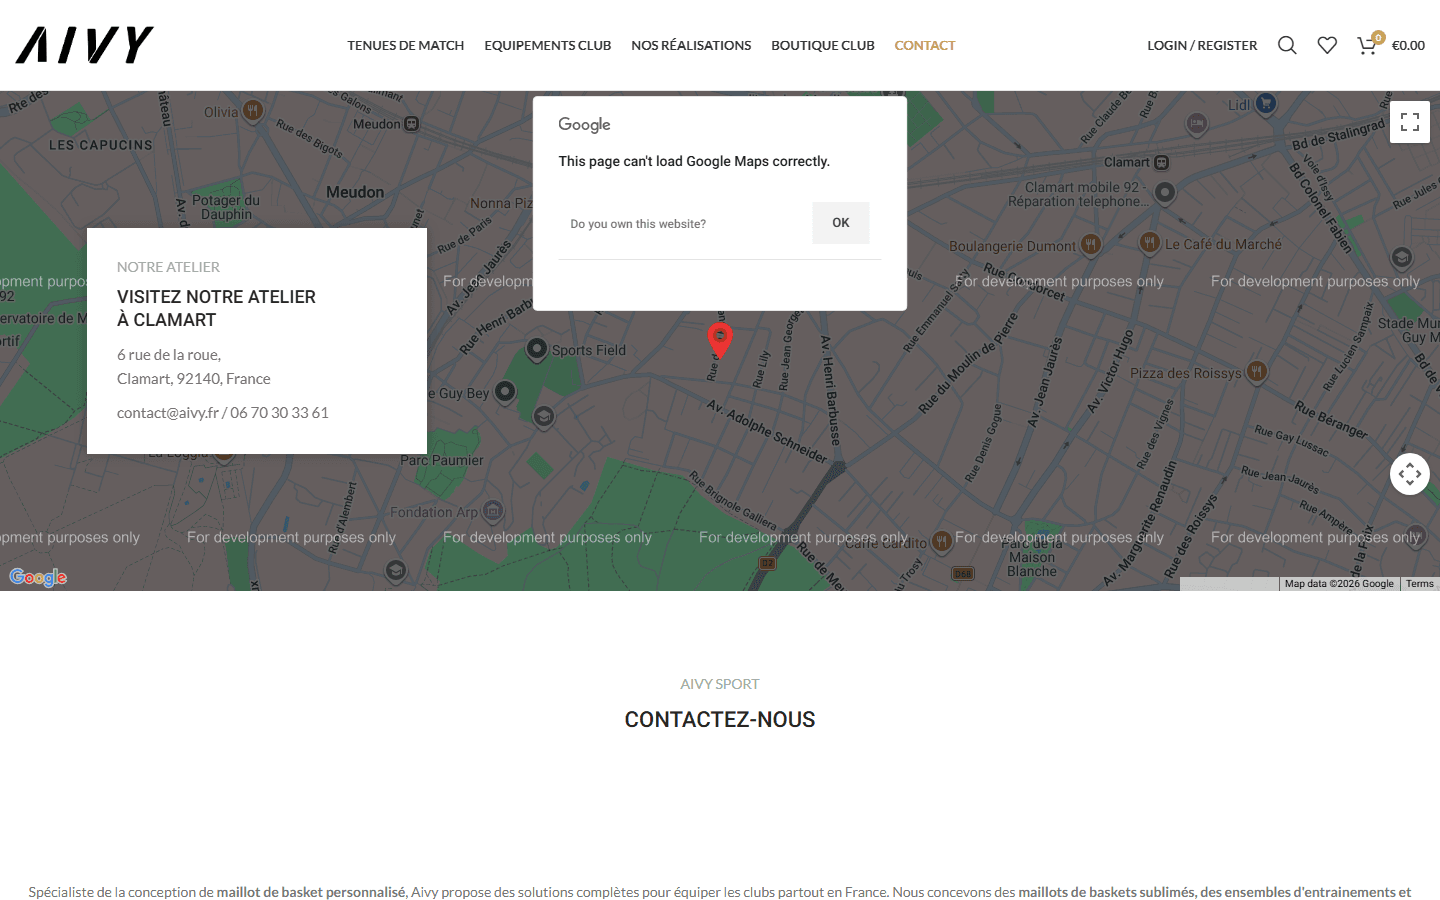The height and width of the screenshot is (900, 1440).
Task: Click the '6 rue de la roue,' address
Action: point(169,354)
